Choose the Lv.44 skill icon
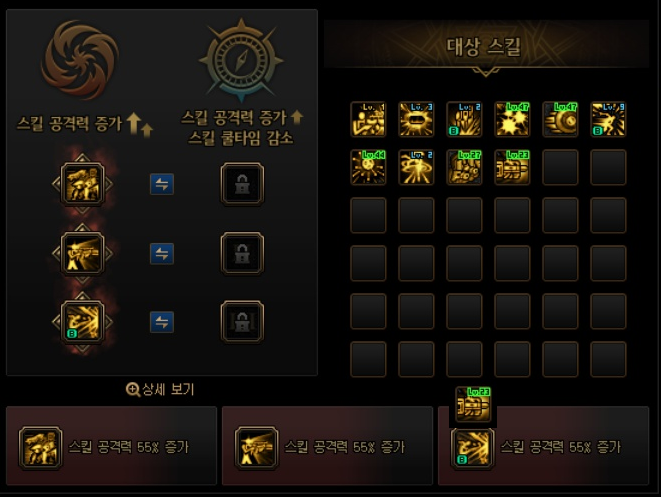Viewport: 661px width, 497px height. [x=368, y=167]
